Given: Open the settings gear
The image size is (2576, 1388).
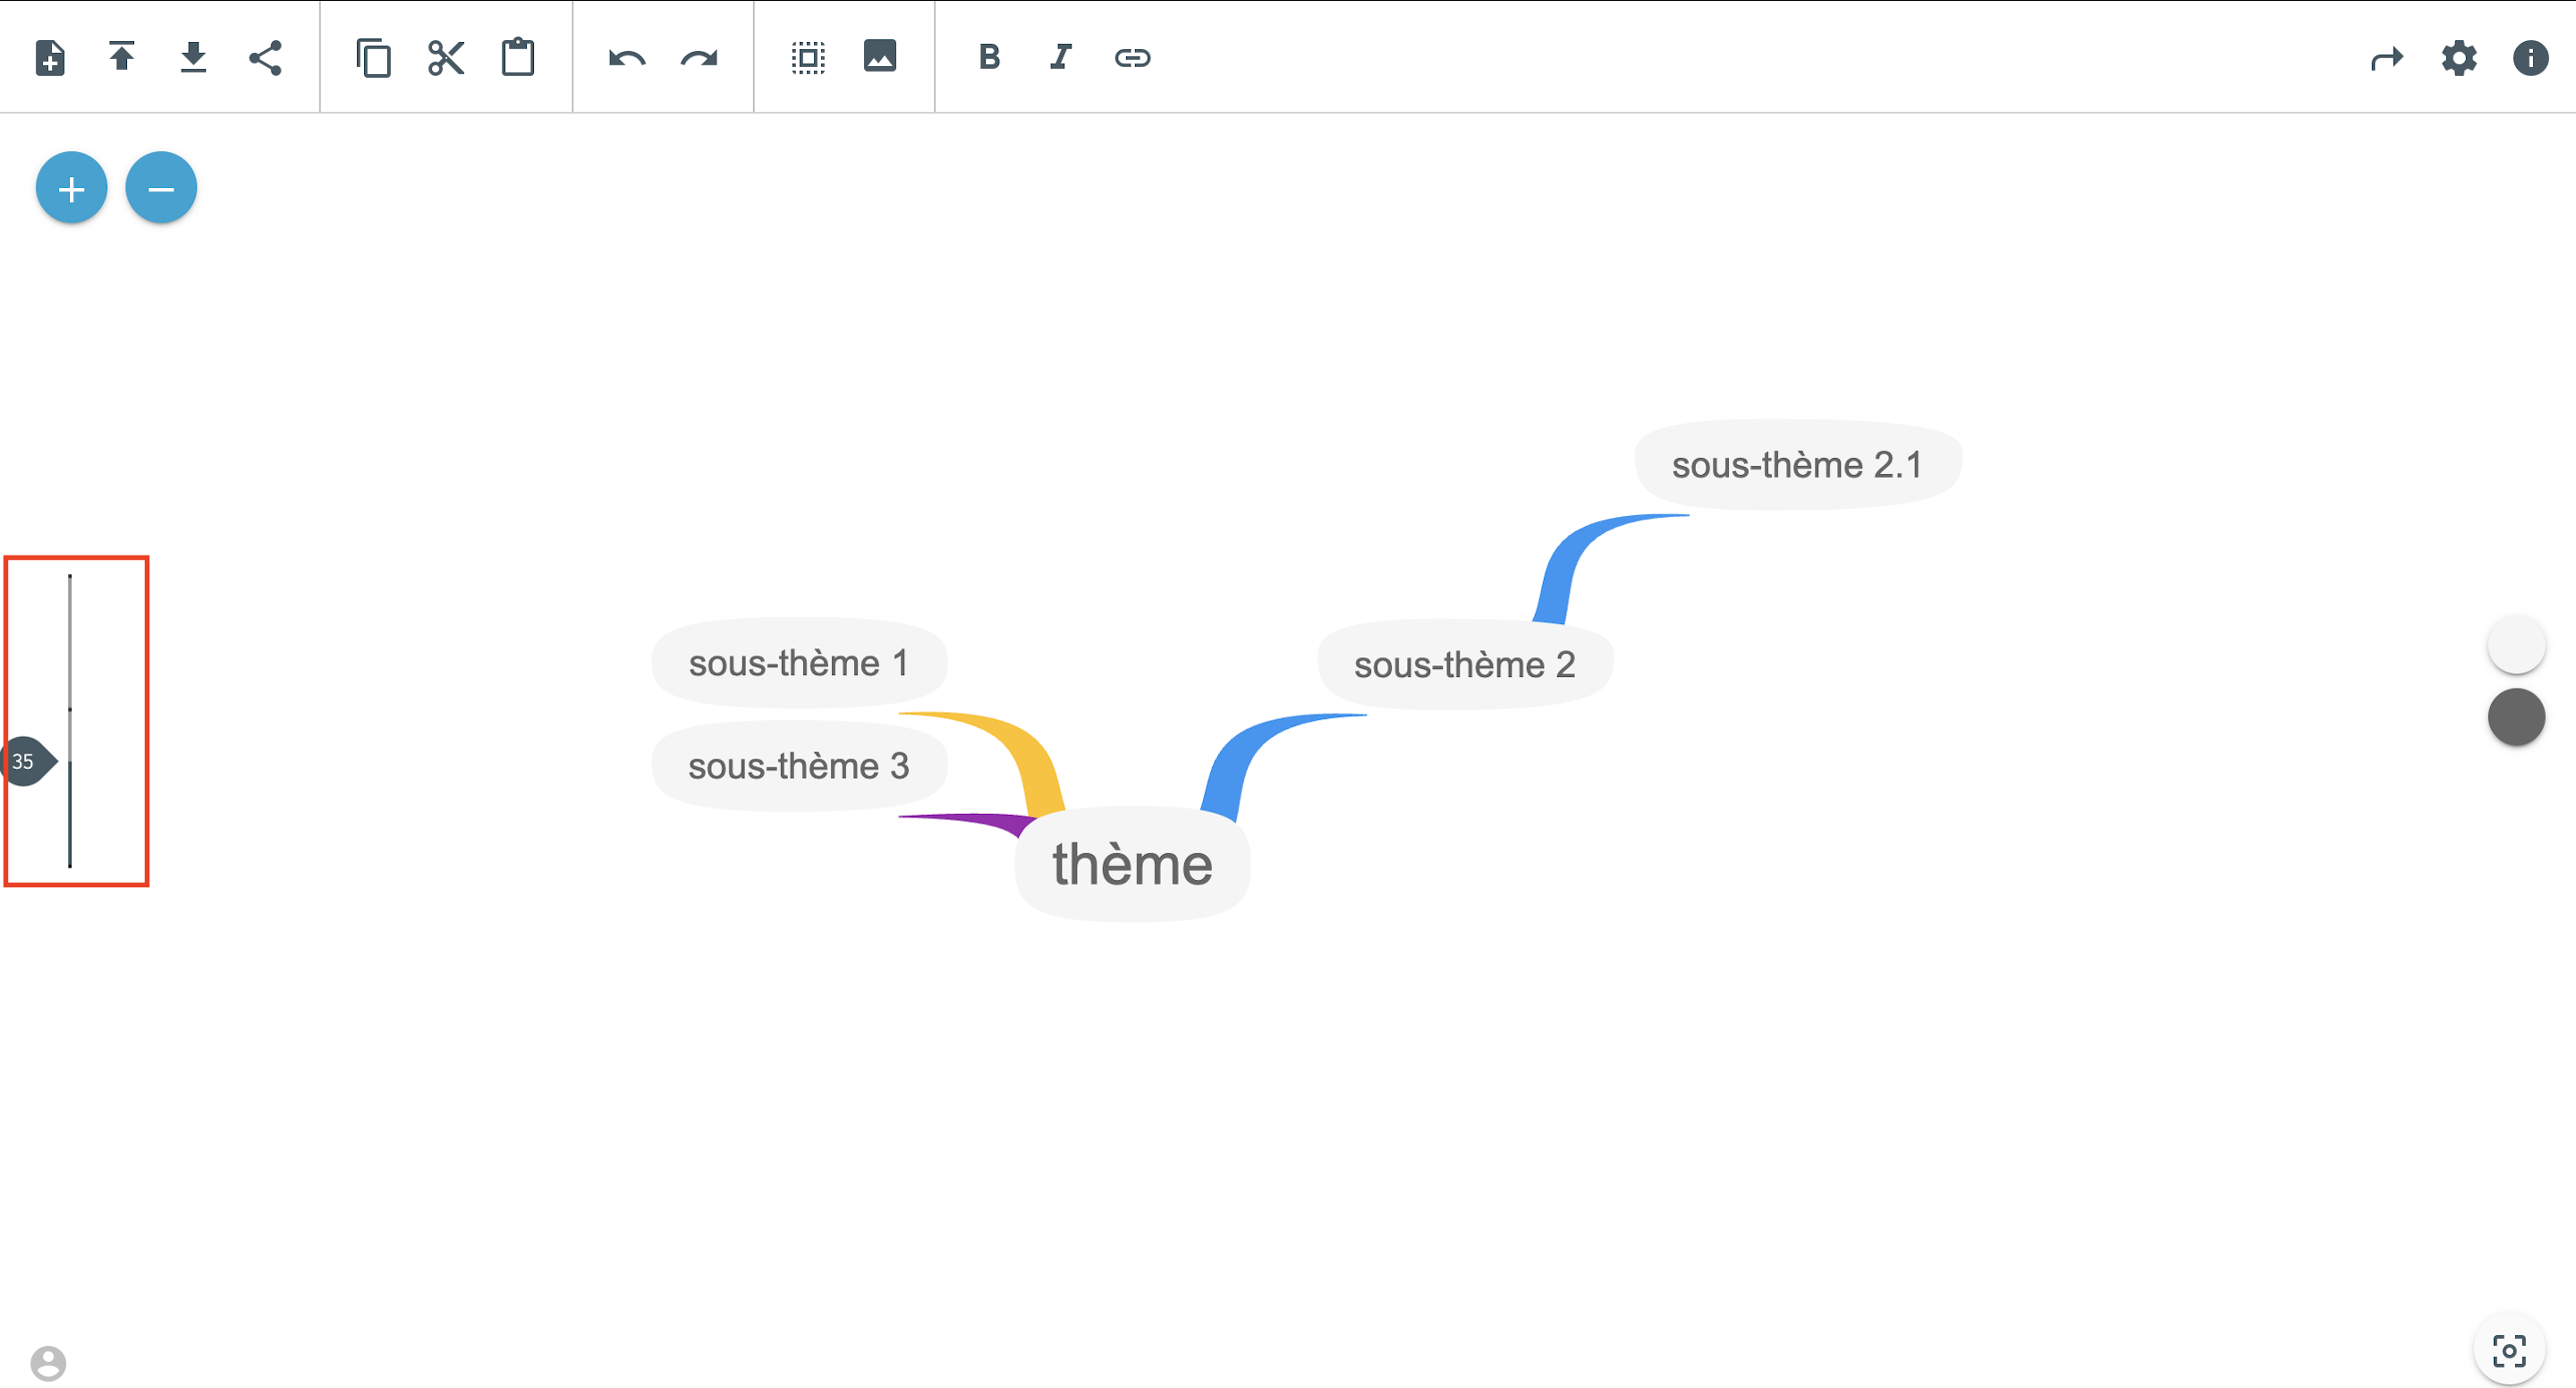Looking at the screenshot, I should tap(2459, 57).
